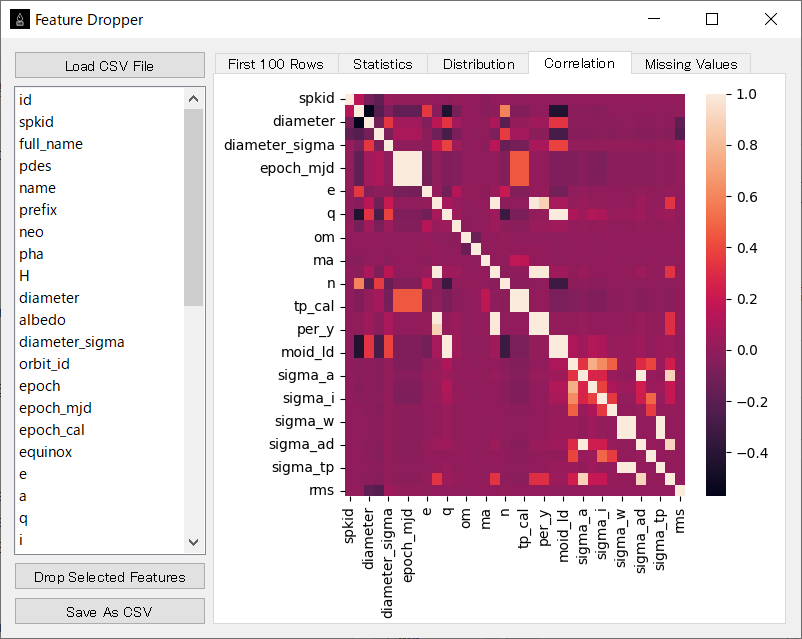Open the First 100 Rows tab
The image size is (802, 639).
coord(276,64)
